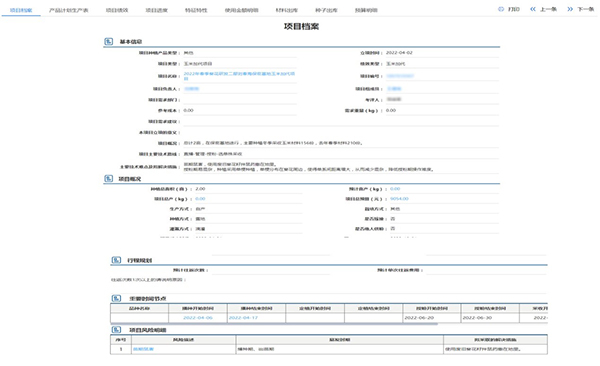Click the double-left arrow for 上一条
Image resolution: width=600 pixels, height=366 pixels.
tap(533, 9)
